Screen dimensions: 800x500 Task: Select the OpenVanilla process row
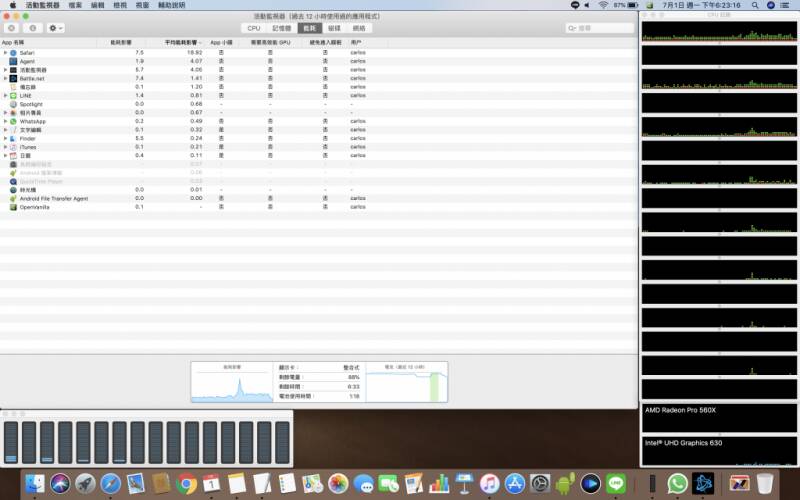[x=319, y=207]
